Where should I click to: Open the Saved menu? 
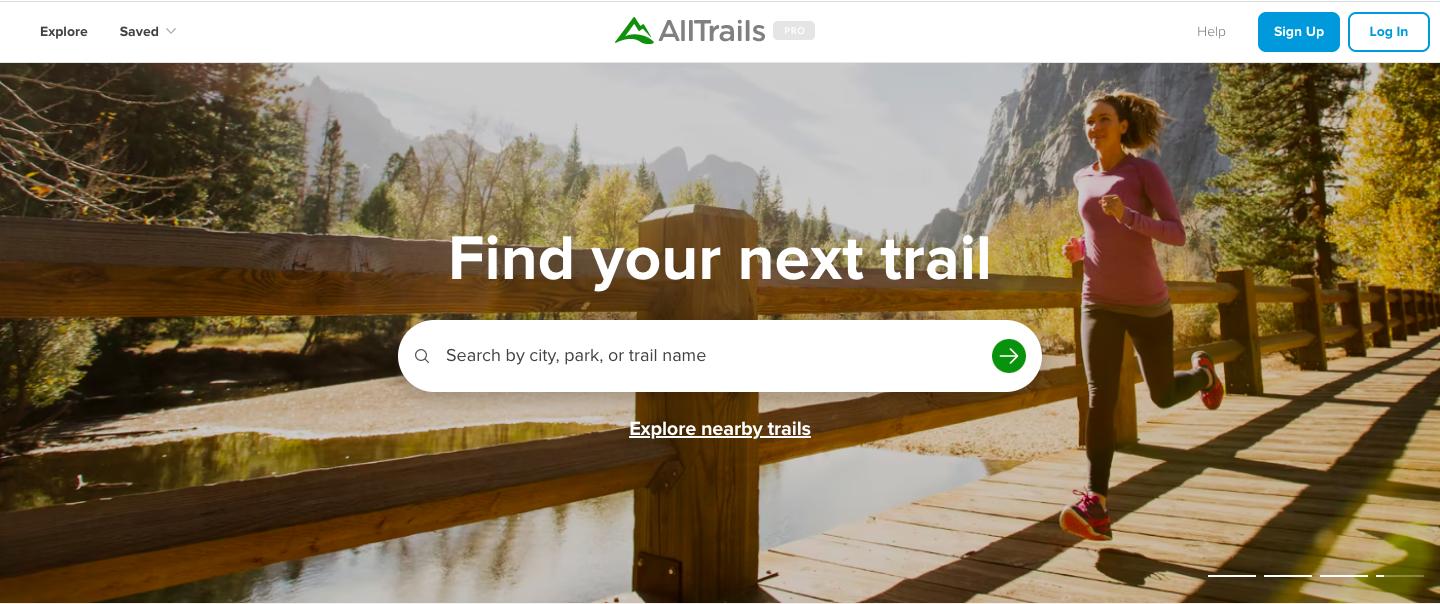pyautogui.click(x=148, y=31)
